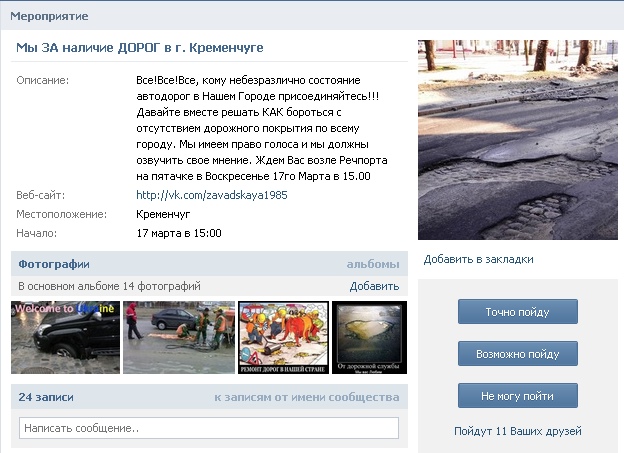Open the 'Пойдут 11 Ваших друзей' link

click(x=517, y=431)
